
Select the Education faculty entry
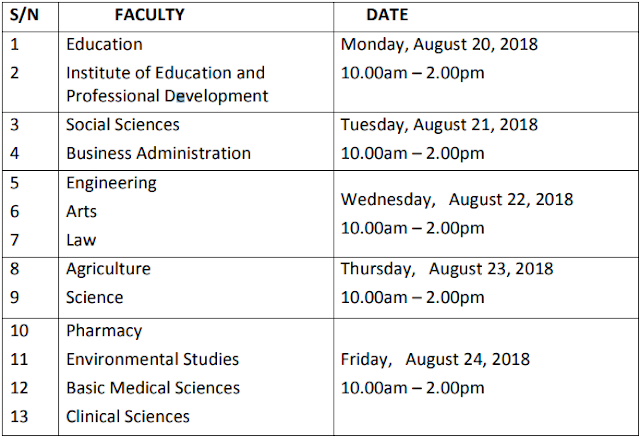tap(104, 45)
